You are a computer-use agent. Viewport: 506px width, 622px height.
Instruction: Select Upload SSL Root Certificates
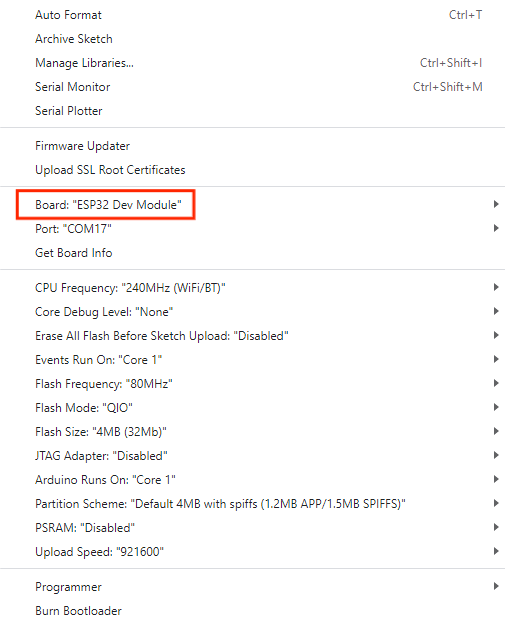(x=253, y=170)
